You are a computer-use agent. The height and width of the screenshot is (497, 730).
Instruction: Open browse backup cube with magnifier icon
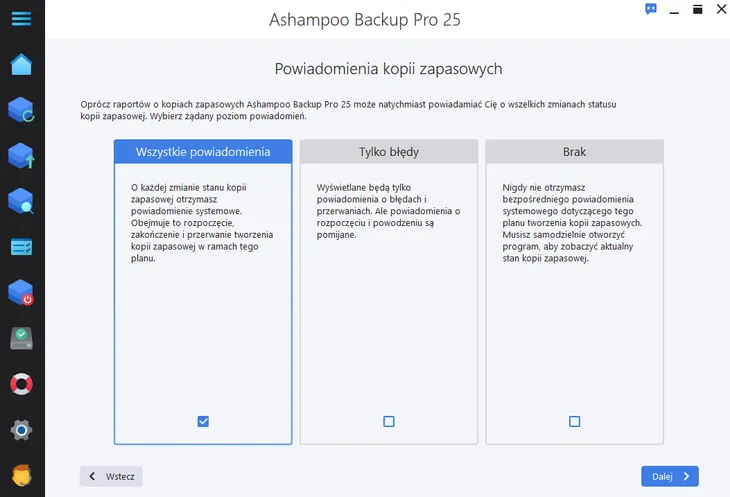pyautogui.click(x=21, y=201)
